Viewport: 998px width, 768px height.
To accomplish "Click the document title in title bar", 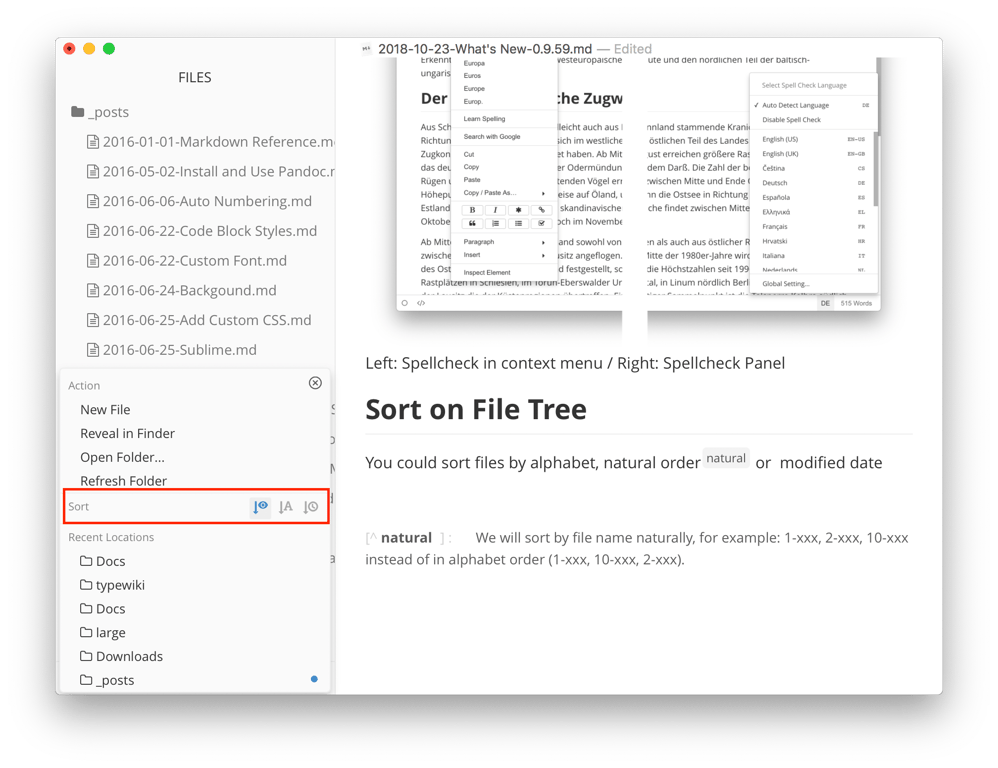I will [485, 49].
